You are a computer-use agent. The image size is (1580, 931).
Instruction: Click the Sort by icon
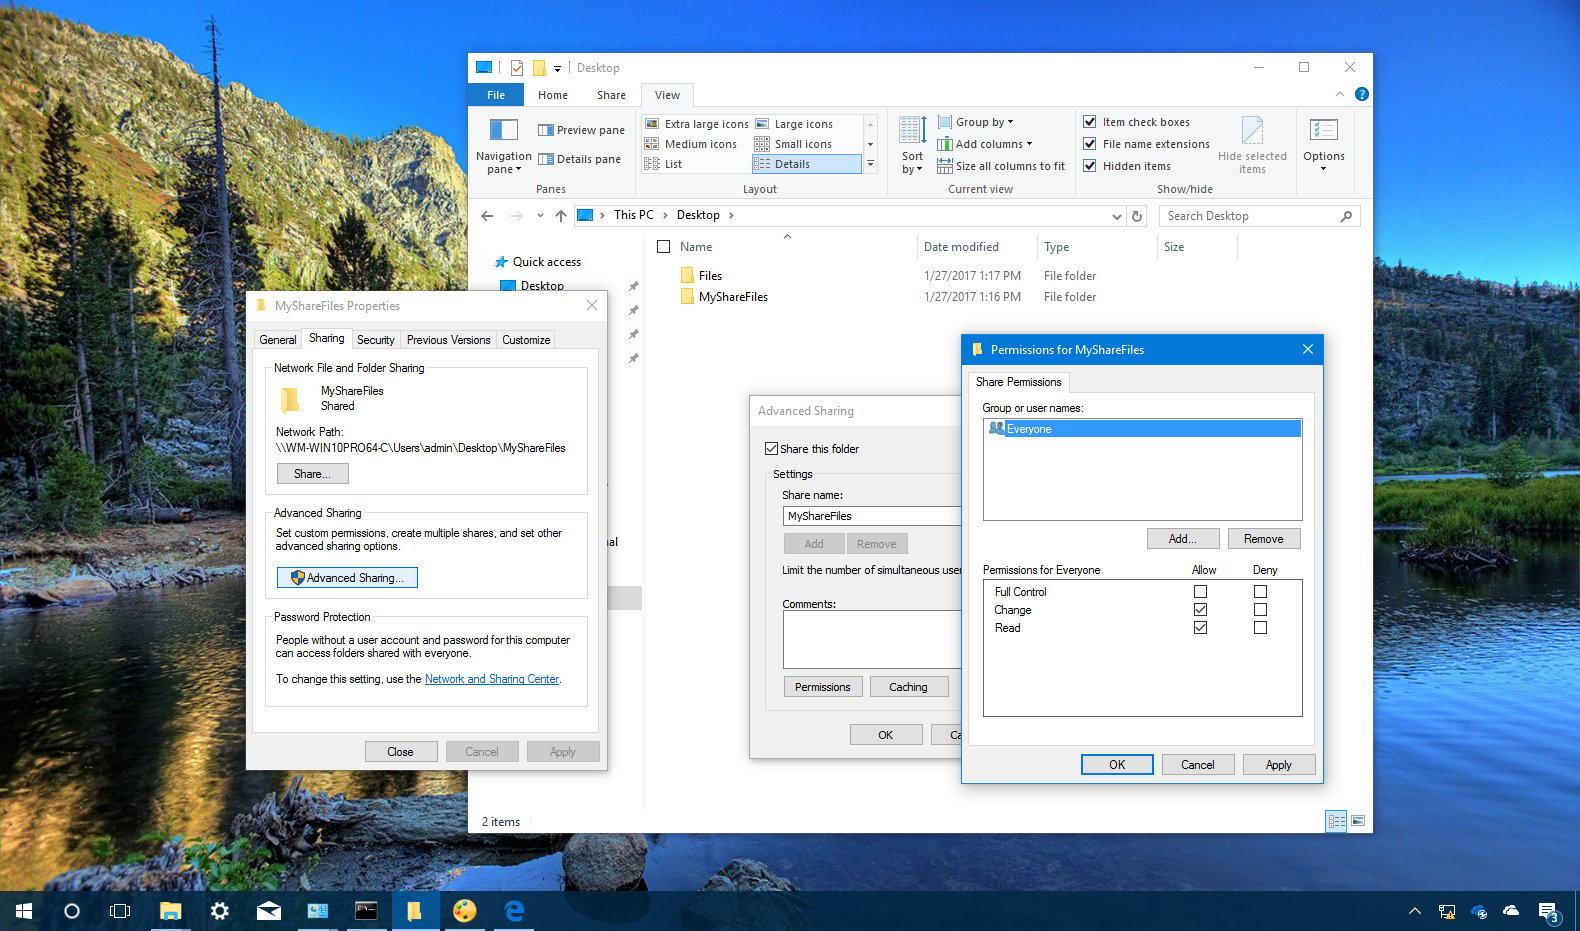[x=912, y=131]
